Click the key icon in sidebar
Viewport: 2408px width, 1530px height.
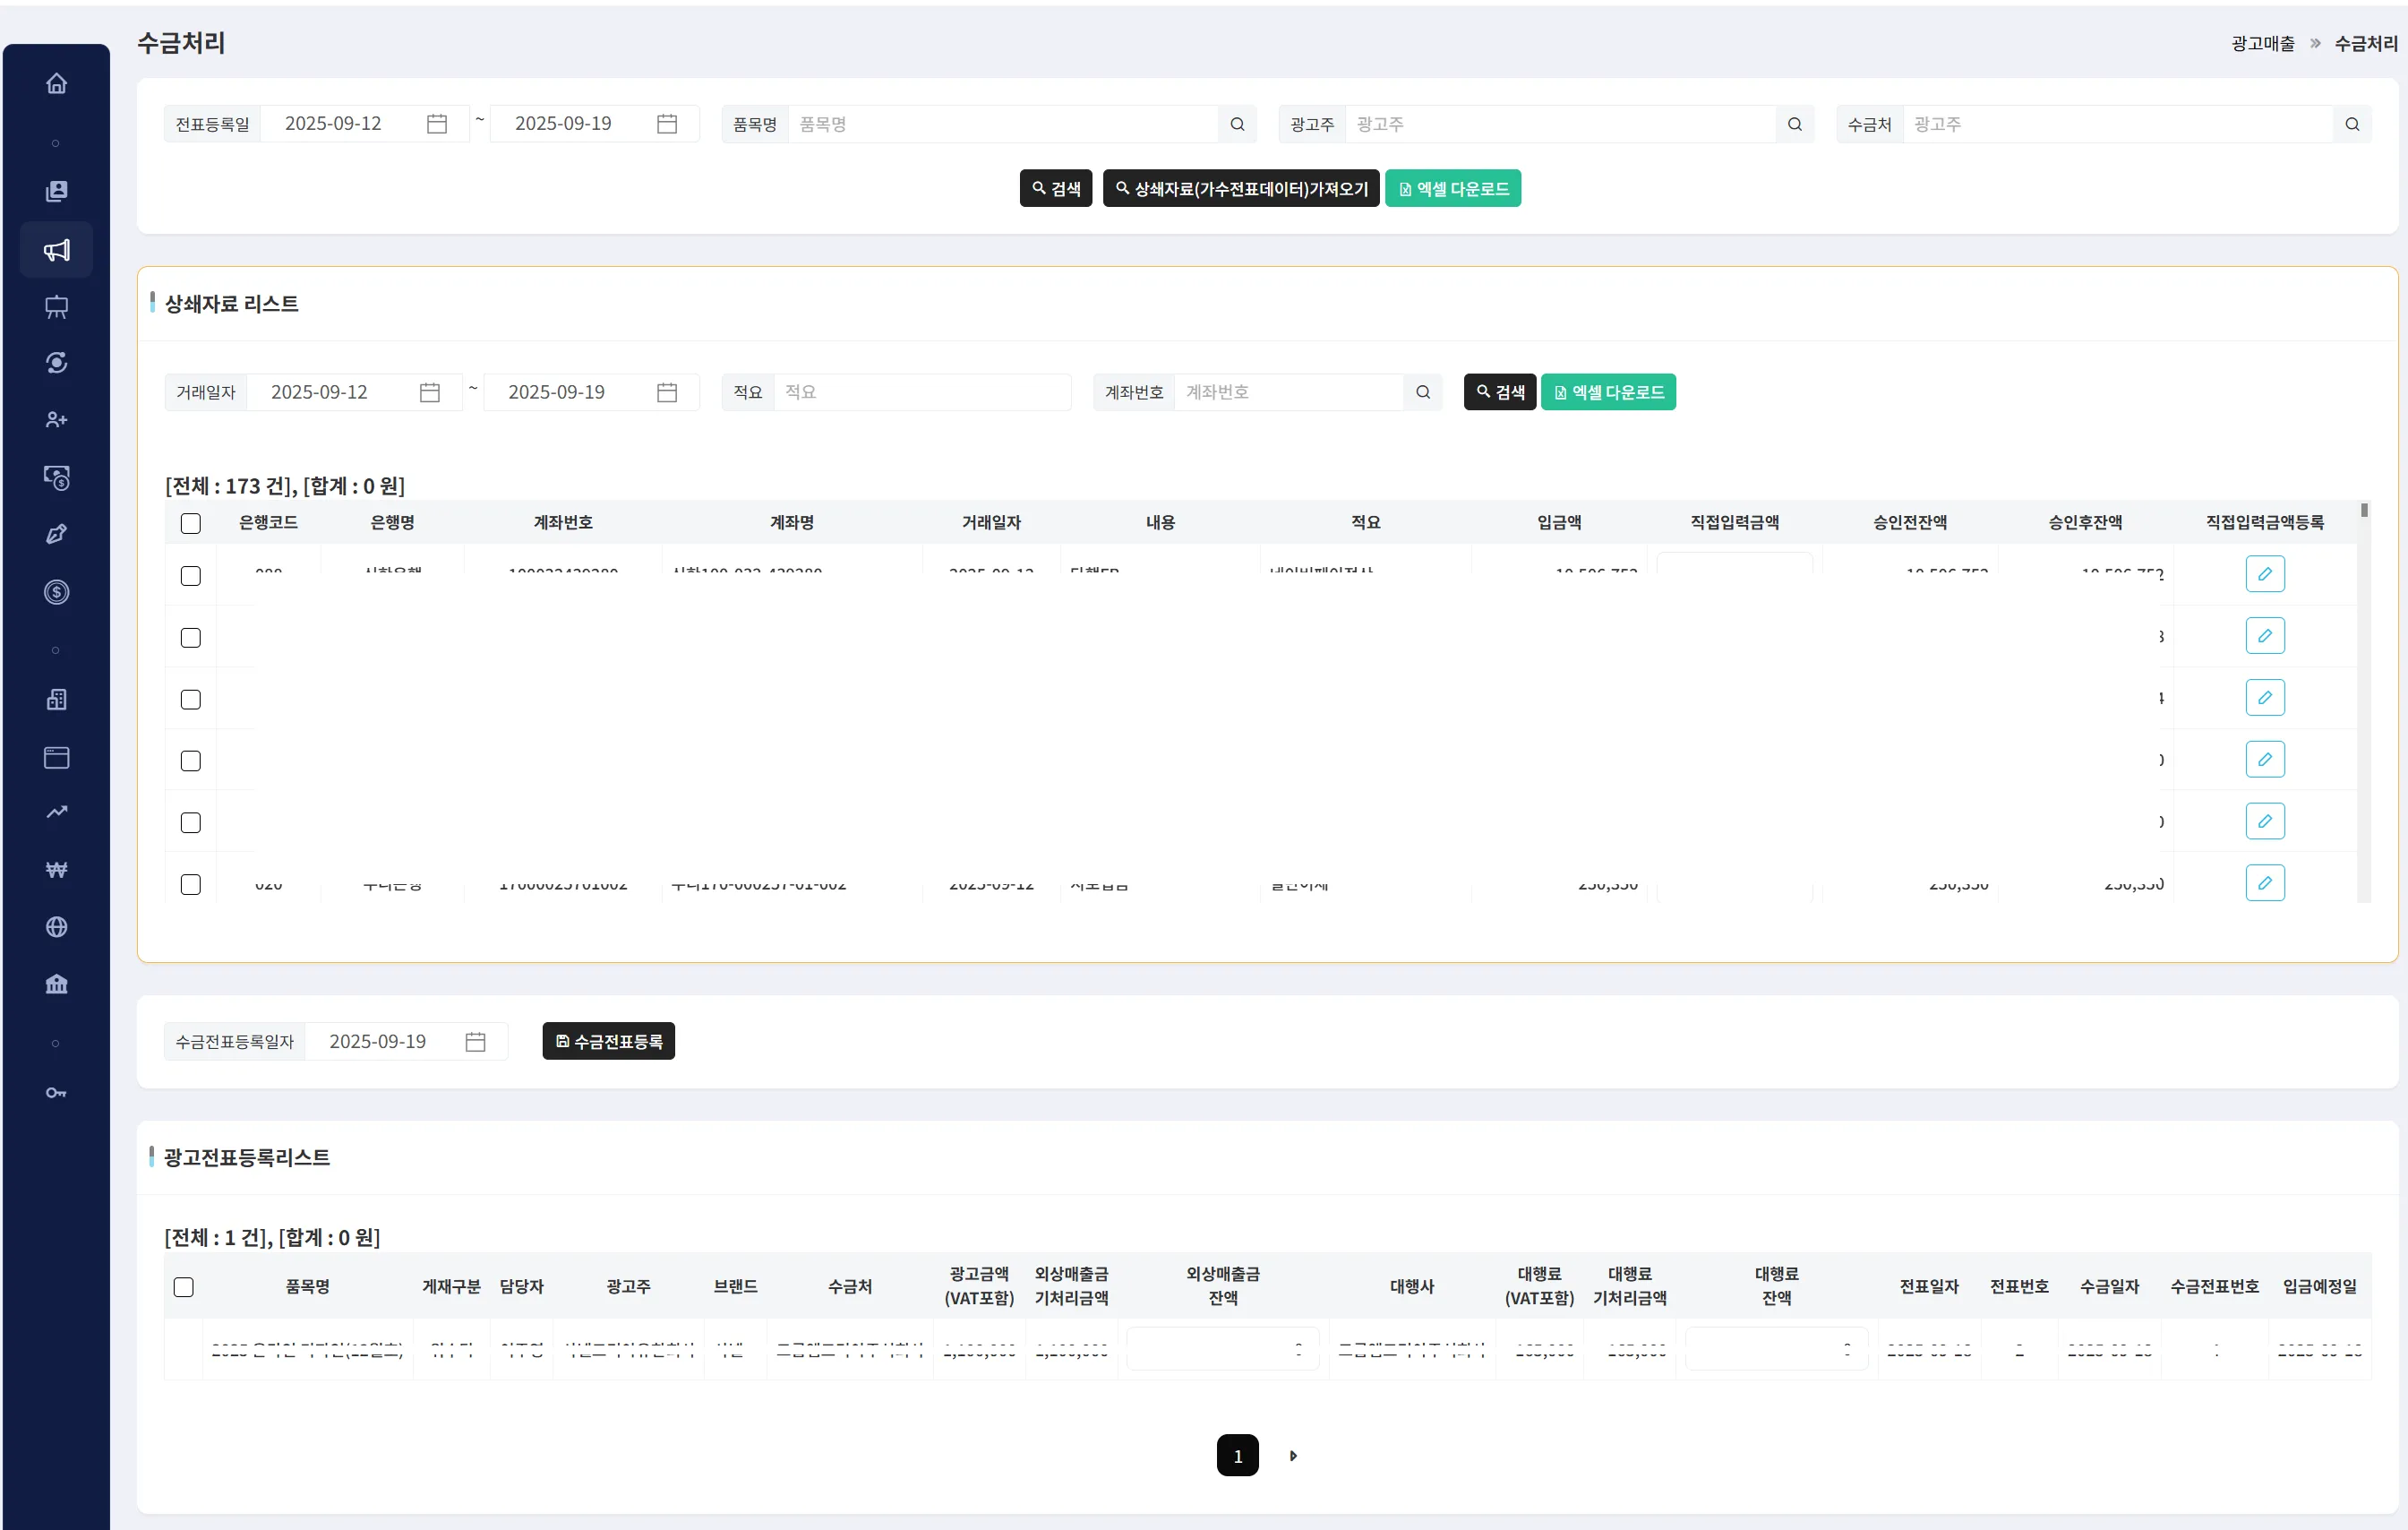pos(56,1093)
